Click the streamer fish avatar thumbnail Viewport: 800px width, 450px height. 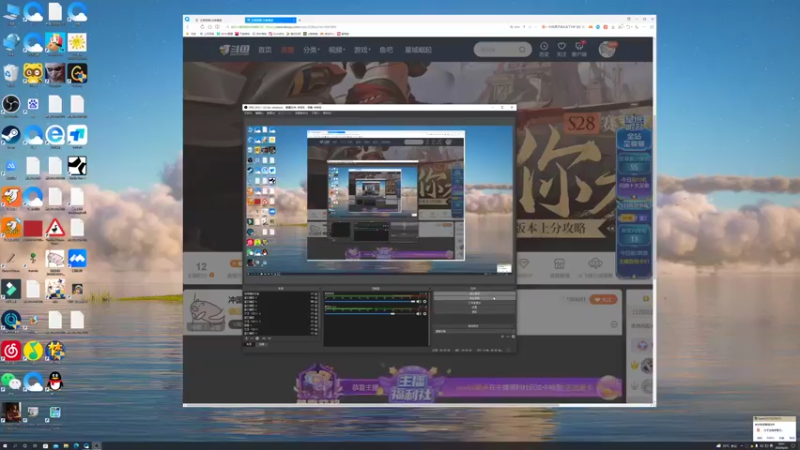tap(207, 312)
